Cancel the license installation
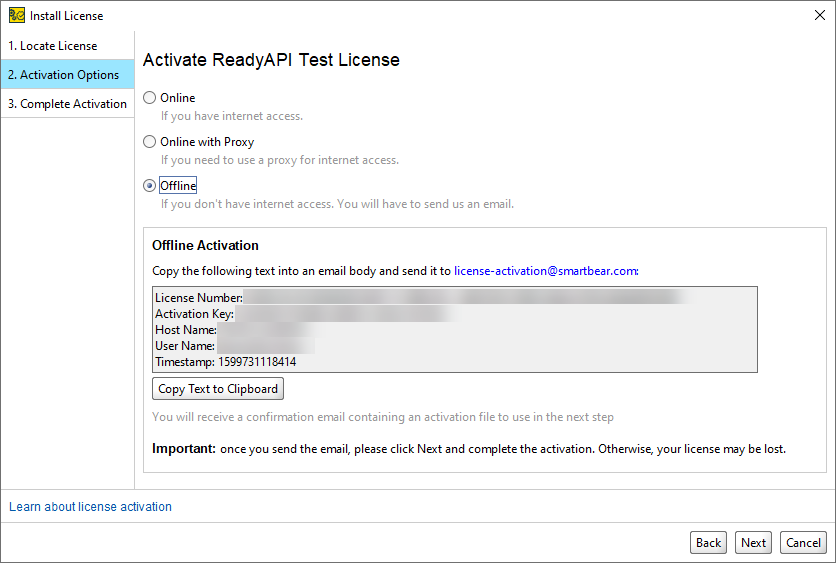The image size is (836, 563). 803,543
